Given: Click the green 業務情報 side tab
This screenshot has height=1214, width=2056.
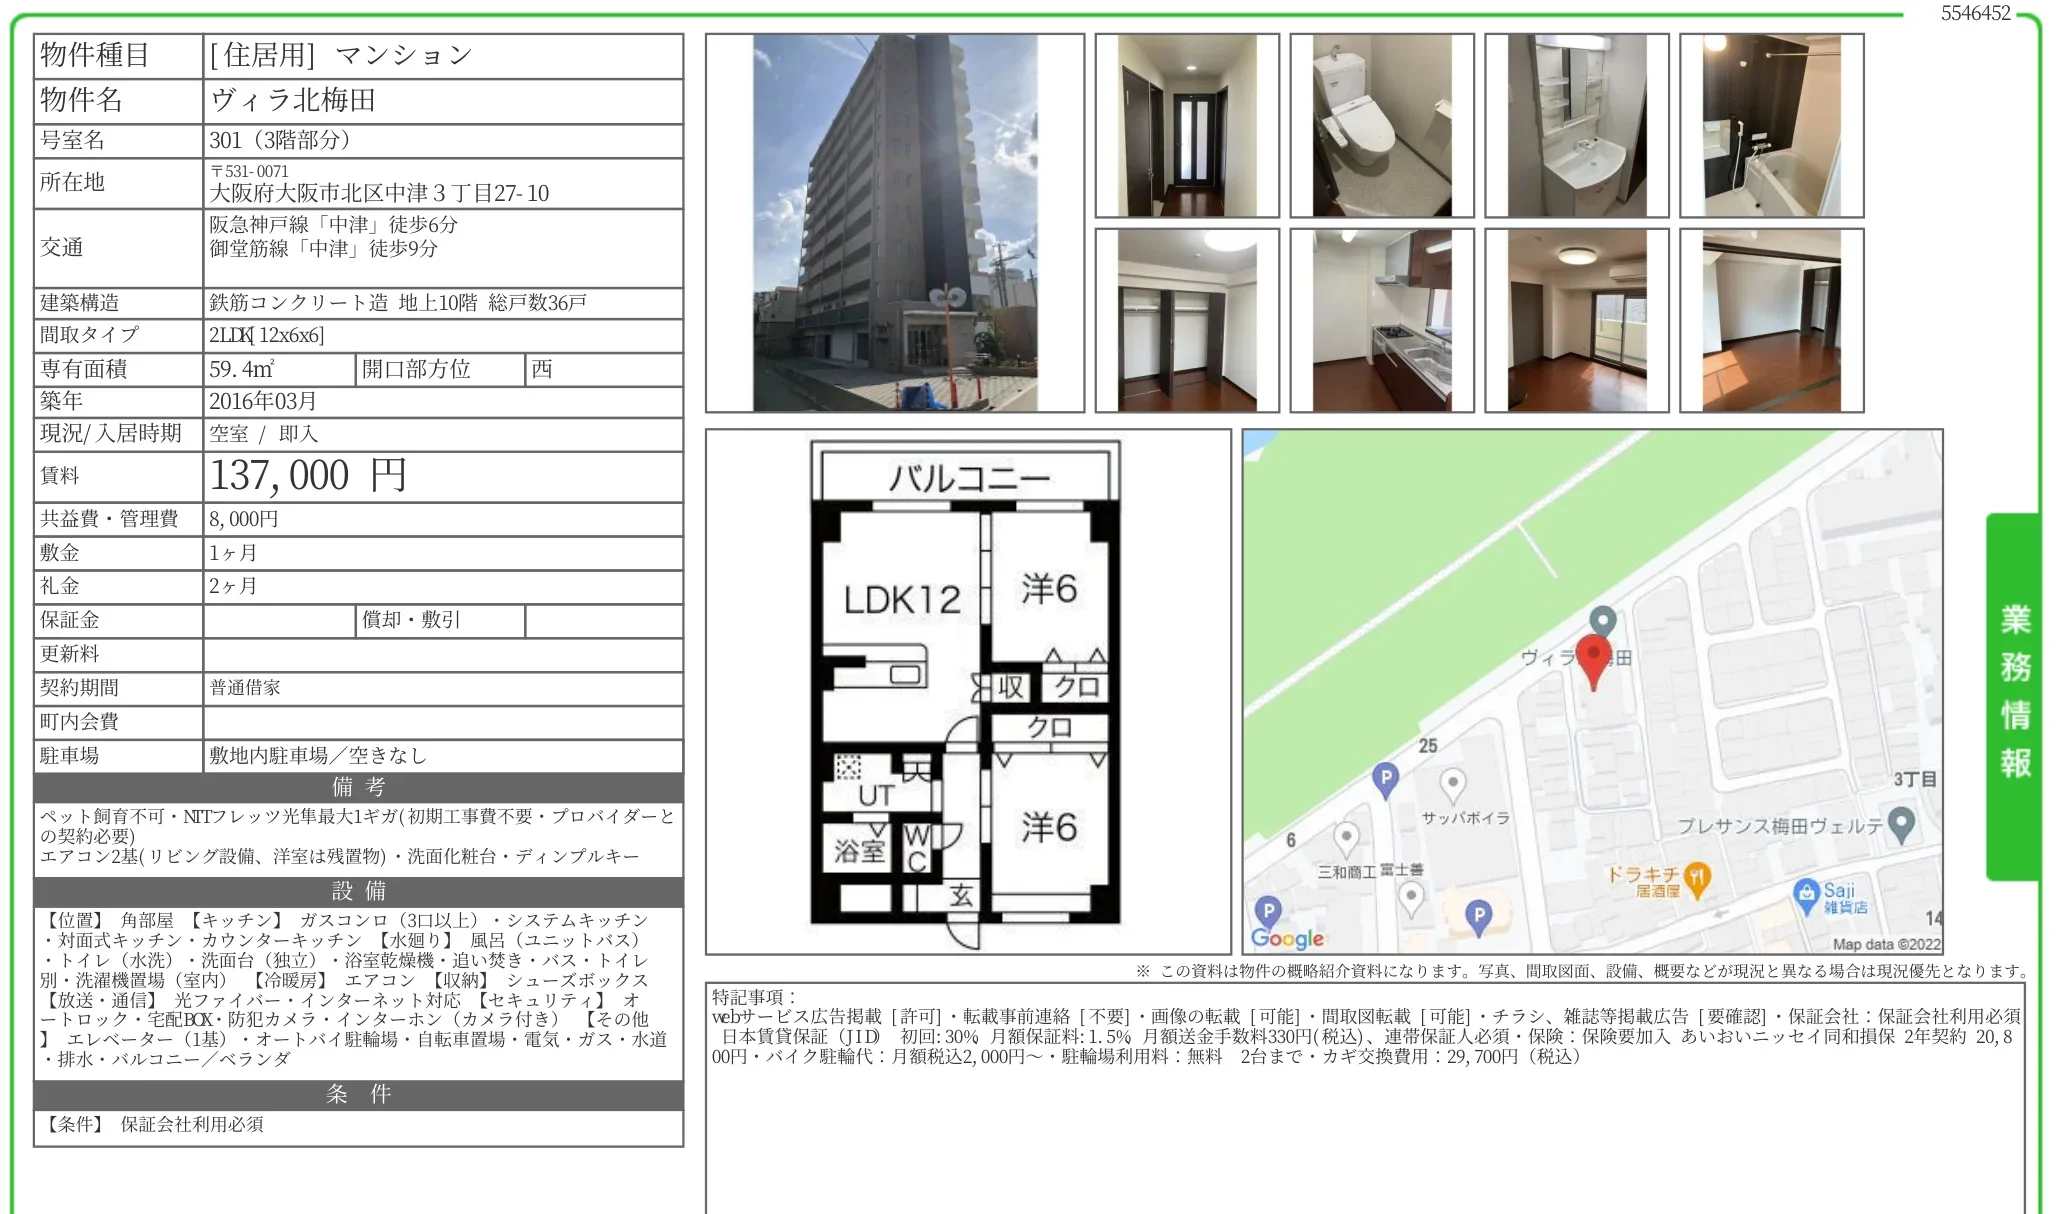Looking at the screenshot, I should click(2014, 696).
